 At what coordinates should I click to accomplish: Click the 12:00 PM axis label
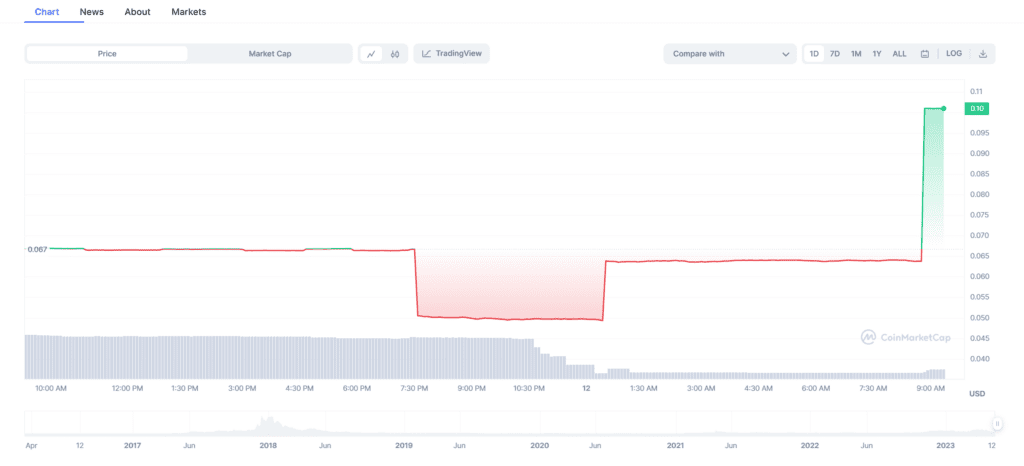127,388
